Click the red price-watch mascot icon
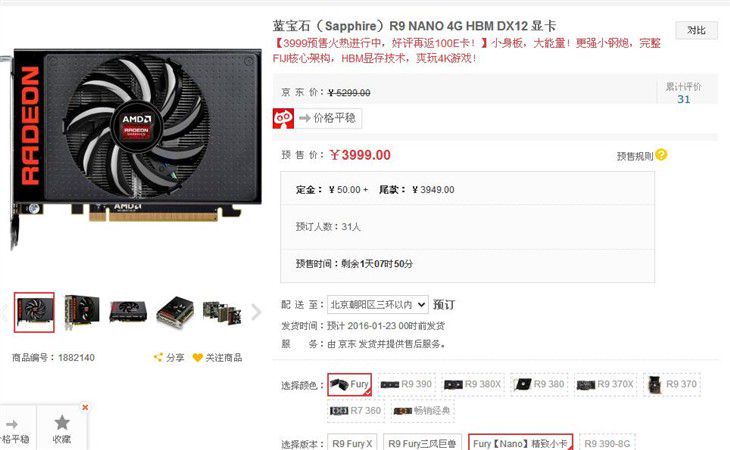730x450 pixels. tap(283, 118)
